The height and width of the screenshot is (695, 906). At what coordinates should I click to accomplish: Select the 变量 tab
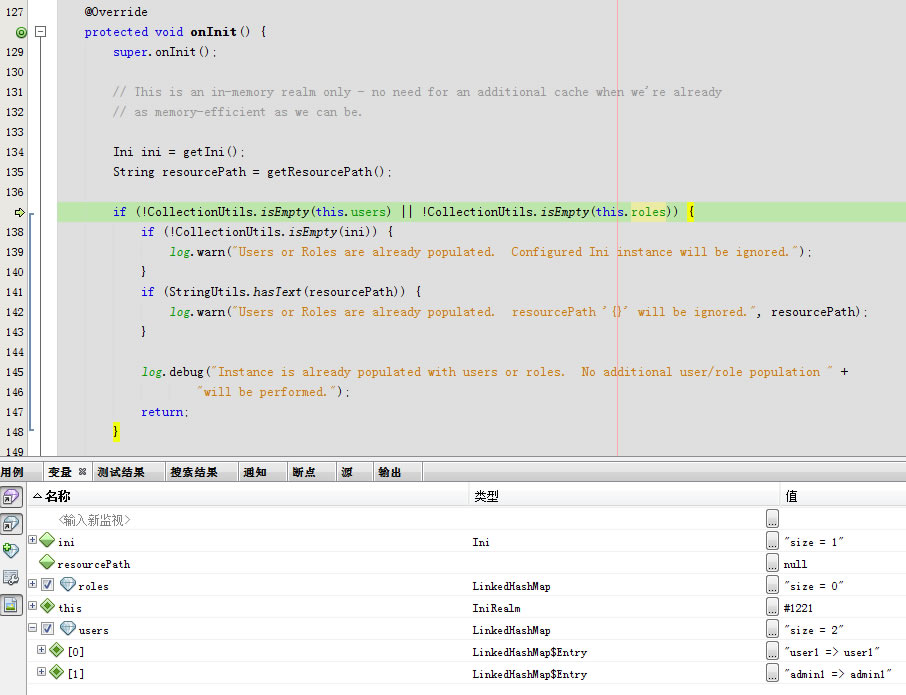pyautogui.click(x=60, y=473)
